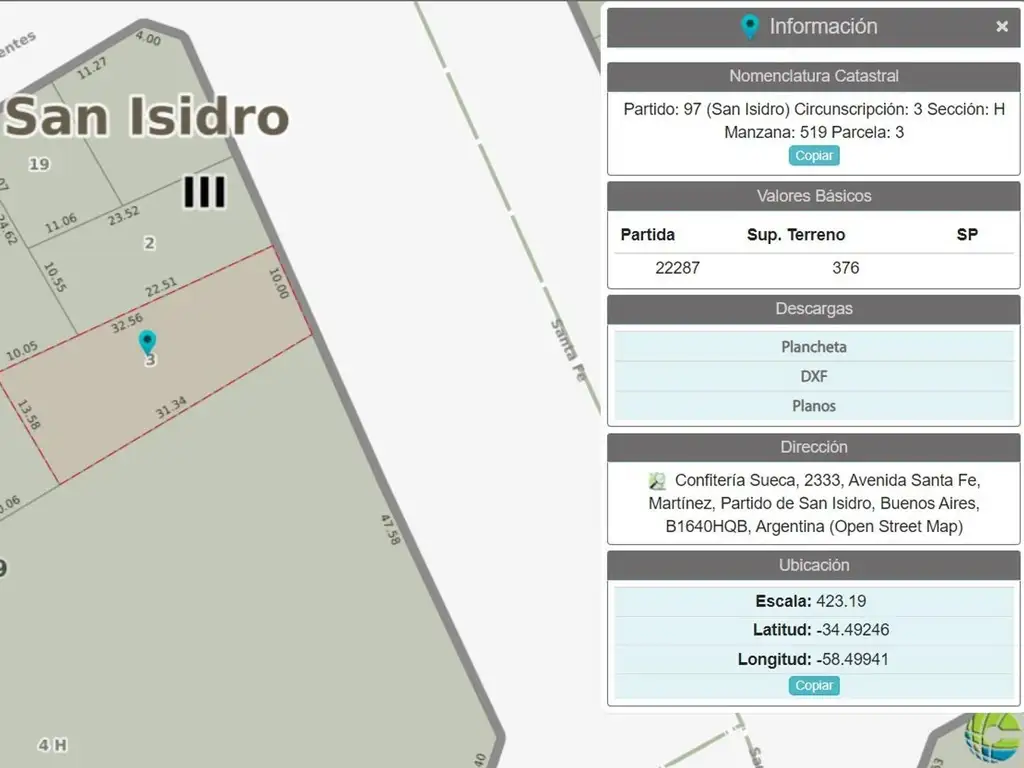Click the teal pin icon beside Información title

[749, 27]
